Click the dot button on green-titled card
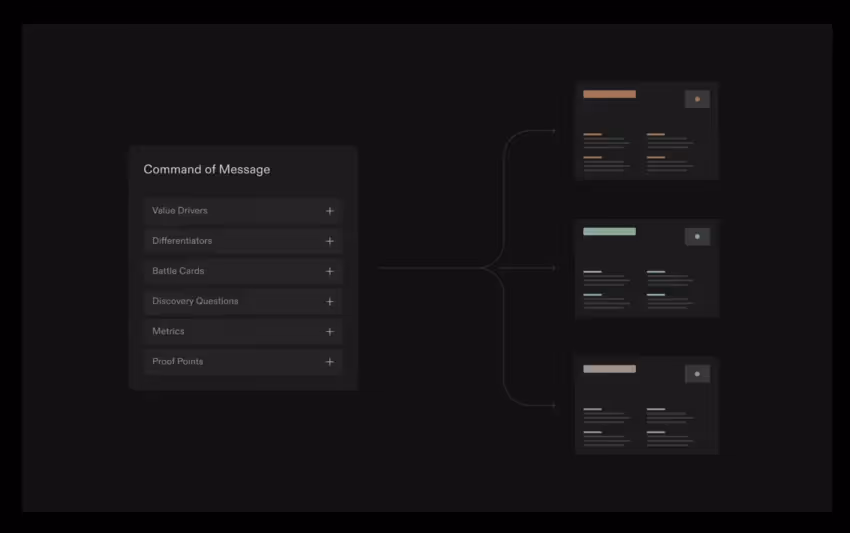 pos(697,236)
